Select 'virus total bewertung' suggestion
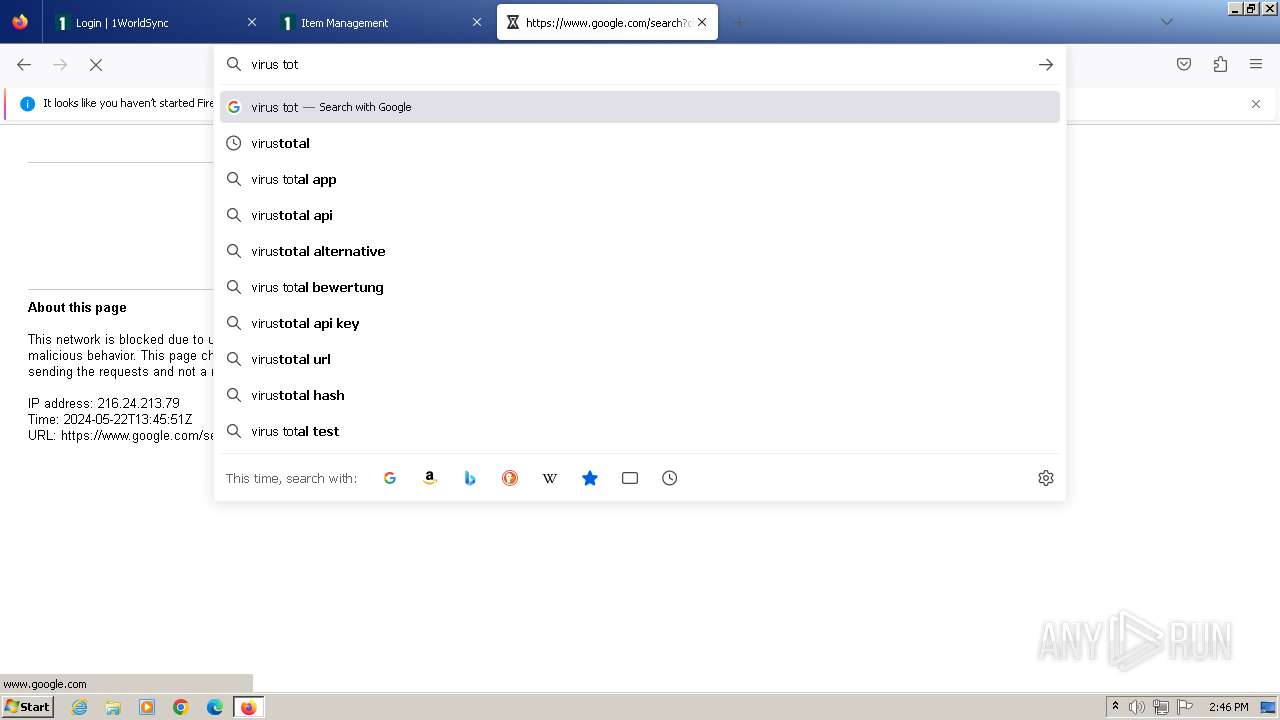This screenshot has width=1280, height=720. (x=640, y=287)
